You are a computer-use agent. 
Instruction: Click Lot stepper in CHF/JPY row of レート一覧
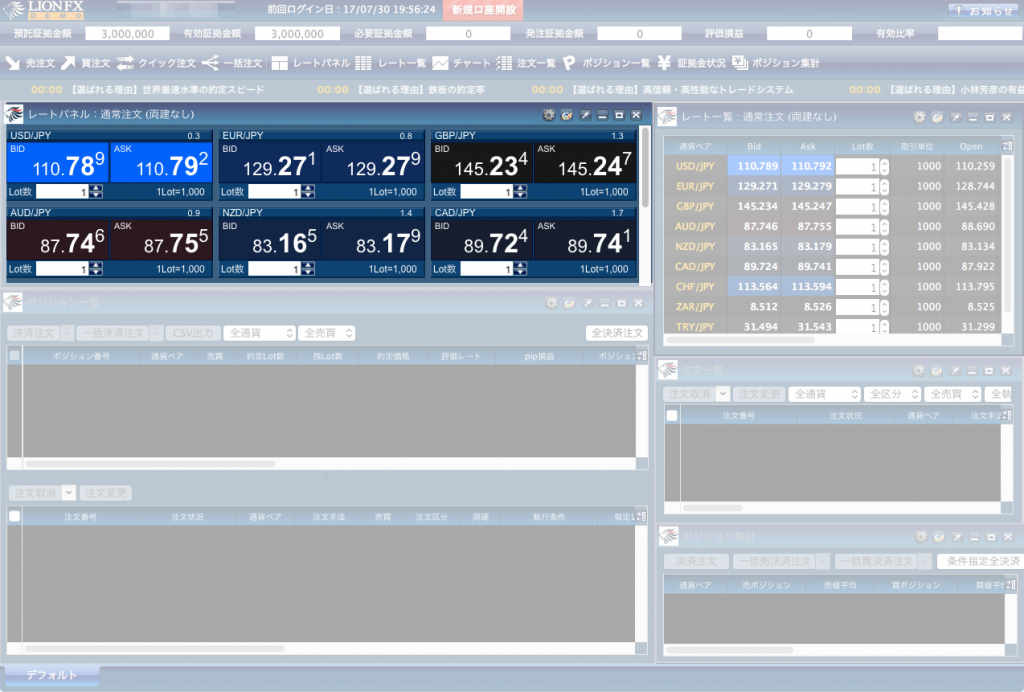point(884,287)
